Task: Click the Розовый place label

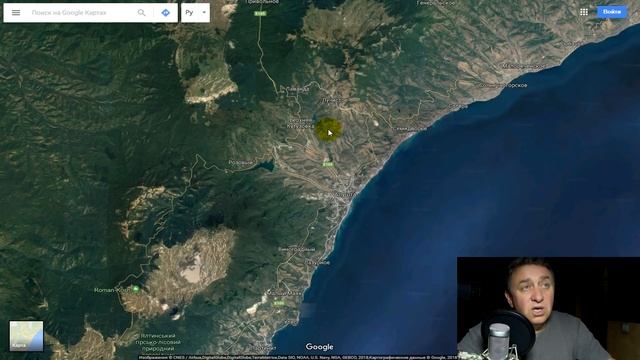Action: [x=240, y=163]
